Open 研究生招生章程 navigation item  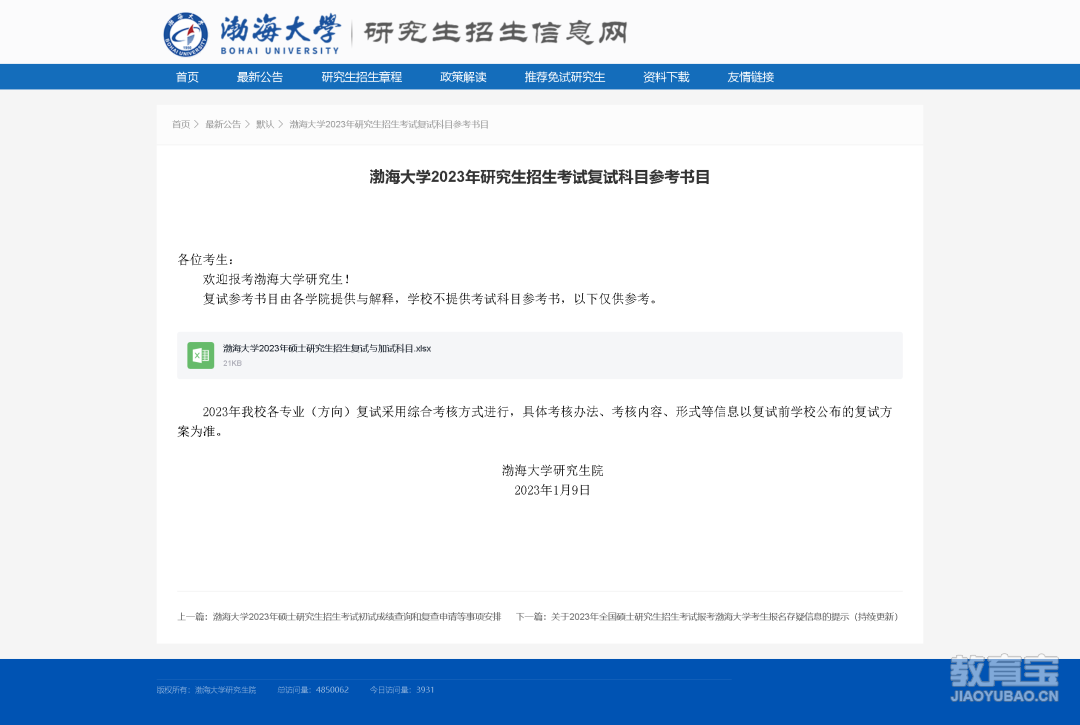[362, 77]
